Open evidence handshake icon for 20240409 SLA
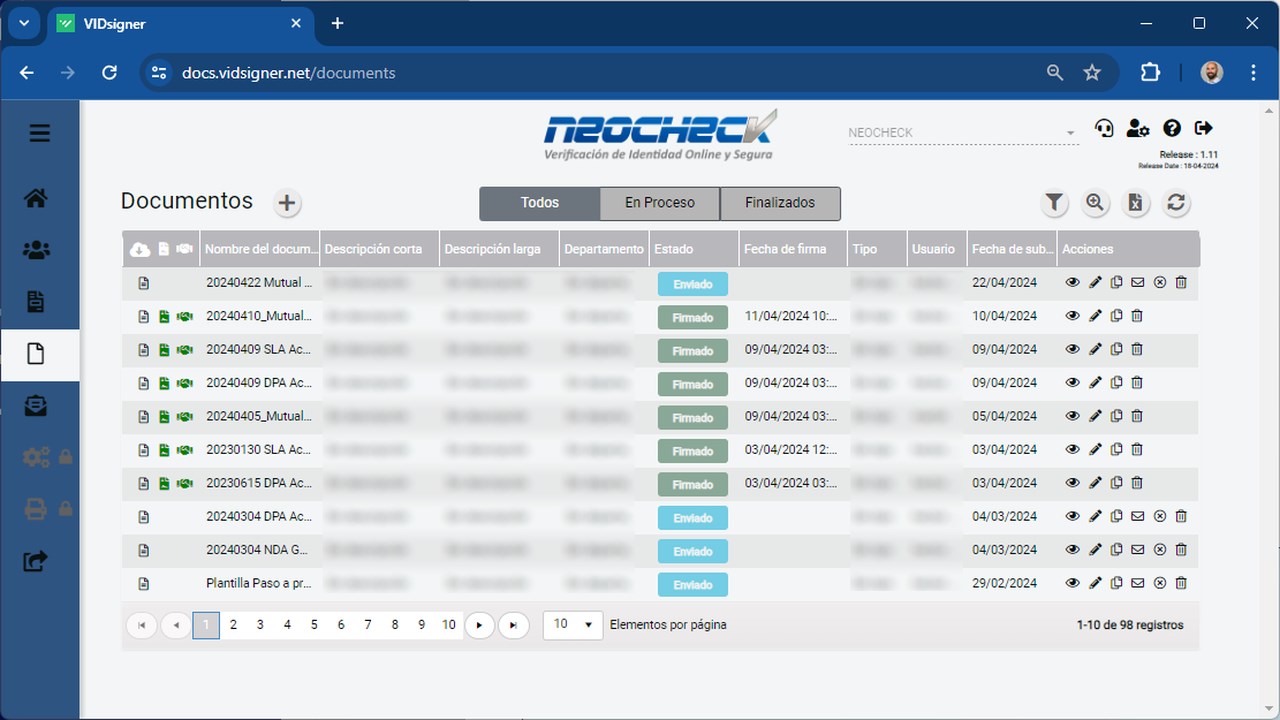Image resolution: width=1280 pixels, height=720 pixels. pyautogui.click(x=184, y=350)
